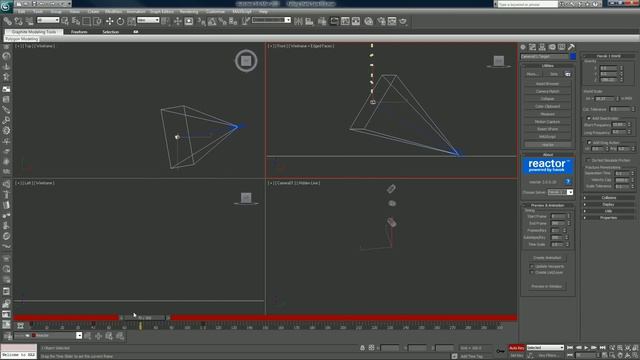Click the reactor help question mark icon

pos(568,182)
